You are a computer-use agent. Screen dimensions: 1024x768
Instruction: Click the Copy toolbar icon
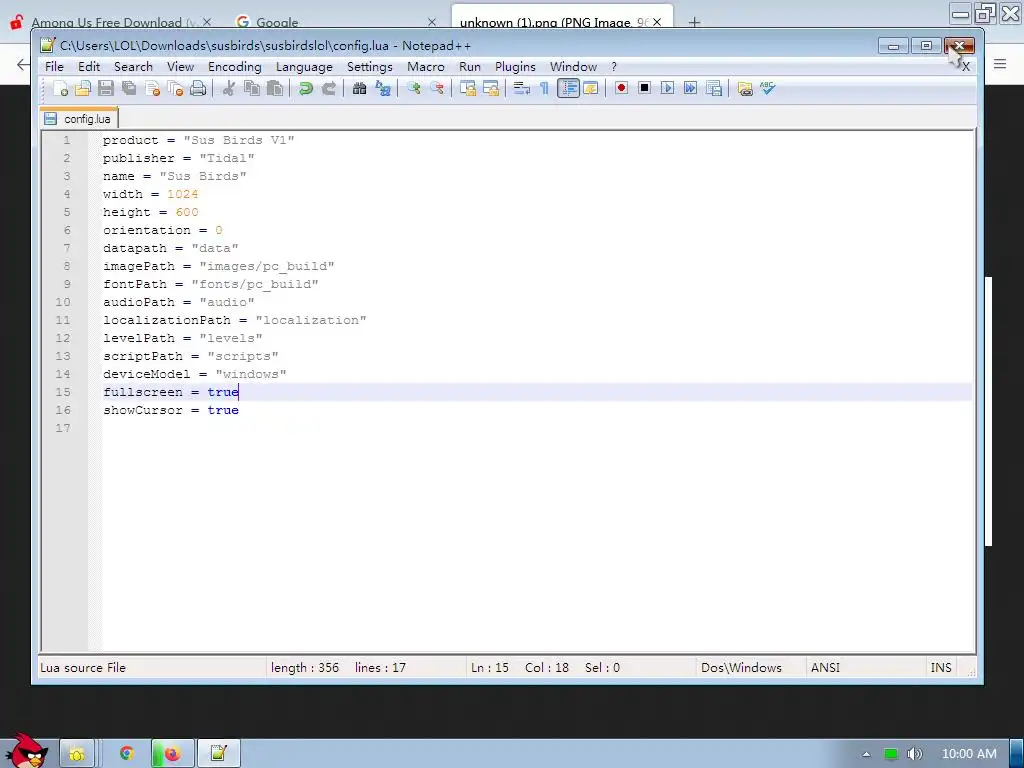251,88
